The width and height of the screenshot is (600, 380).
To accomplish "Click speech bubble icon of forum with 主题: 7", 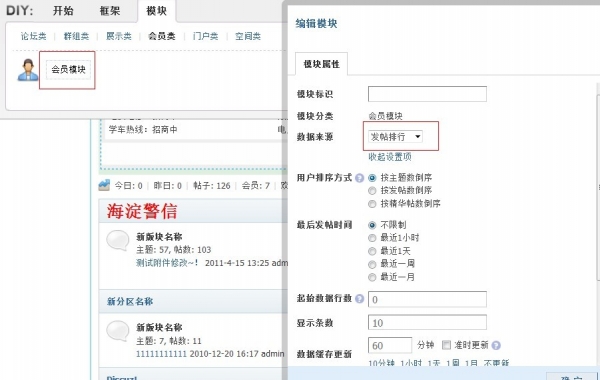I will [117, 331].
